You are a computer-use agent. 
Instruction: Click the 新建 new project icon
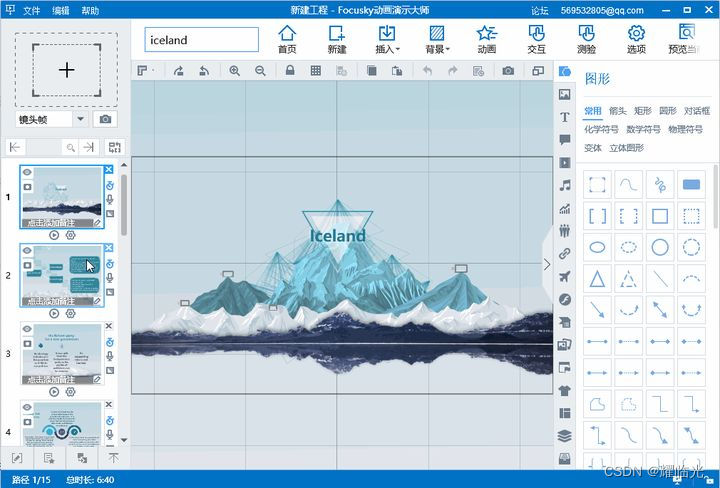[337, 39]
